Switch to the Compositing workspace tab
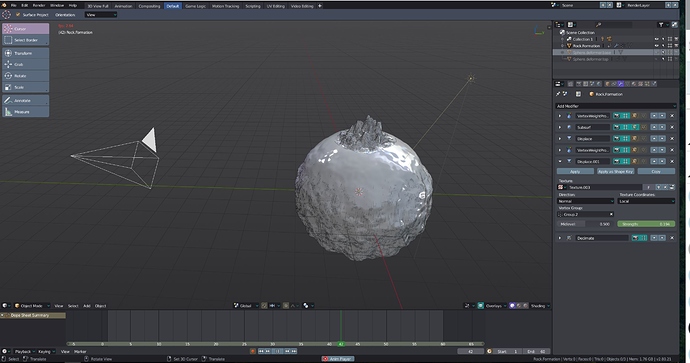The width and height of the screenshot is (690, 363). [149, 6]
